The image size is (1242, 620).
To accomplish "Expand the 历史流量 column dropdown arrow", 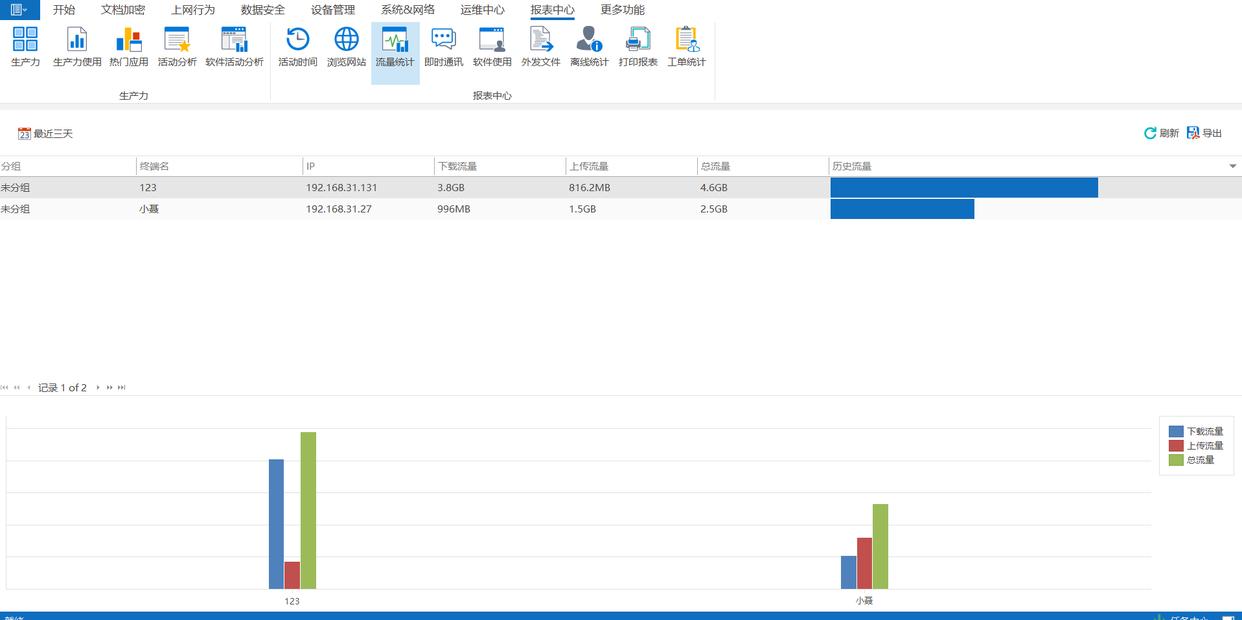I will (1232, 166).
